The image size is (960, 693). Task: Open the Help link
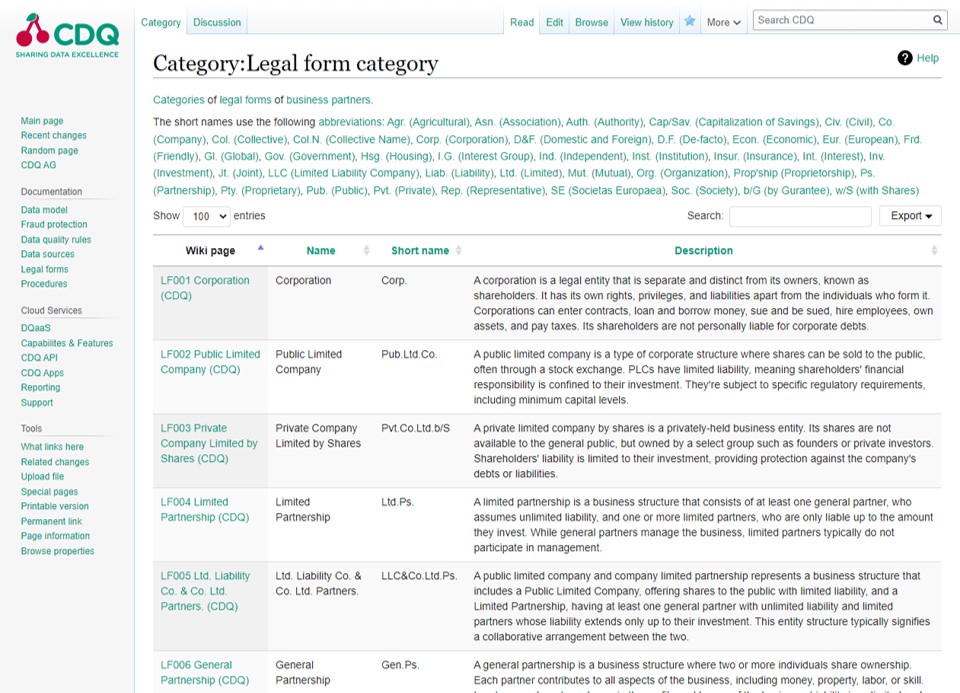928,58
